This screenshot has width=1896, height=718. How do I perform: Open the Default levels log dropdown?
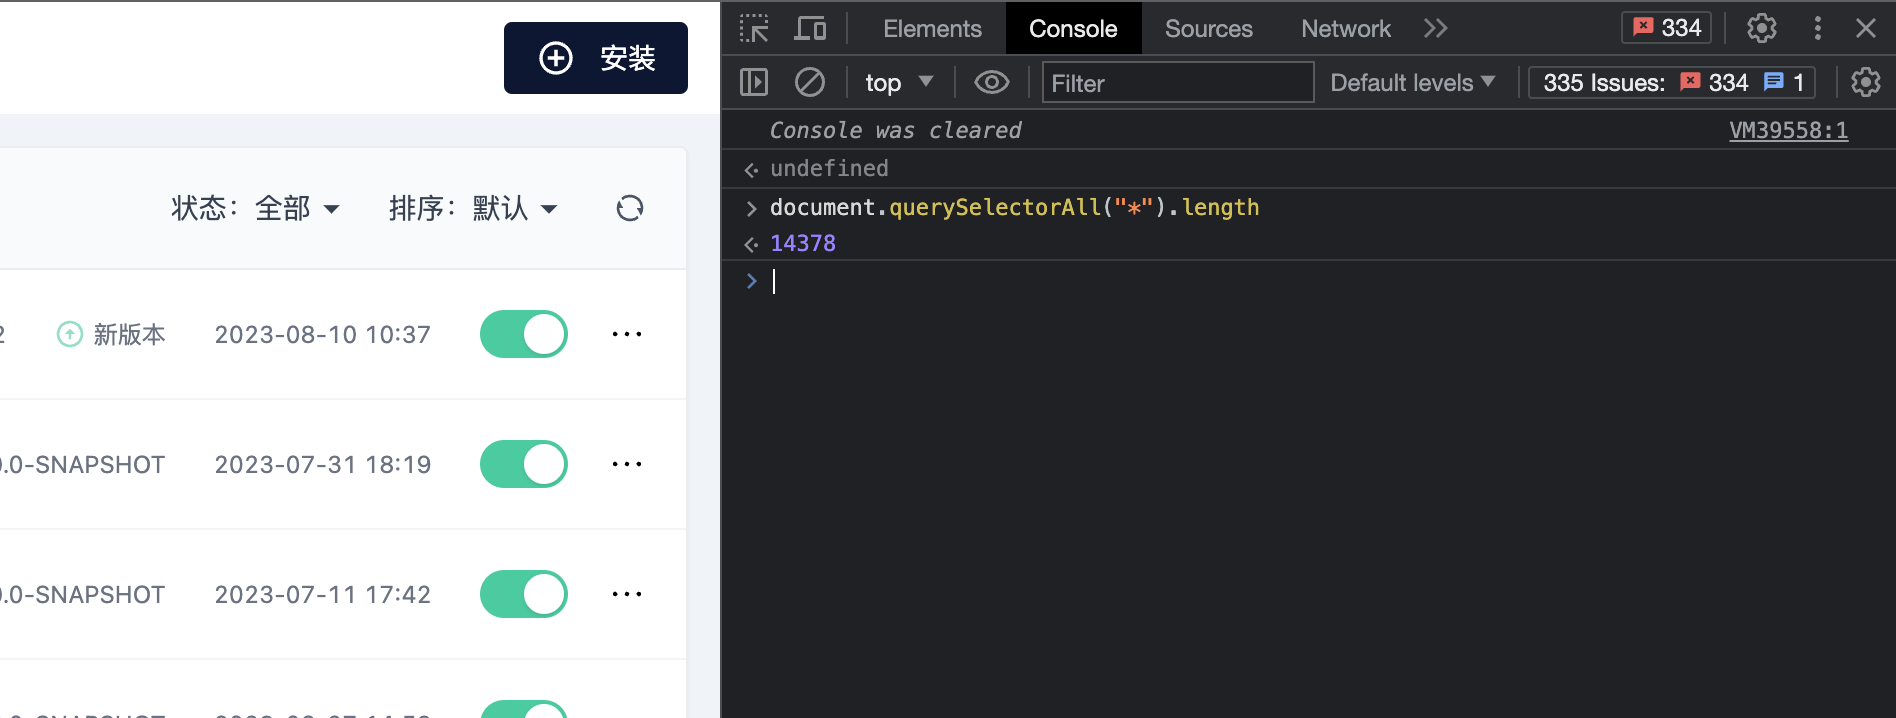point(1412,82)
